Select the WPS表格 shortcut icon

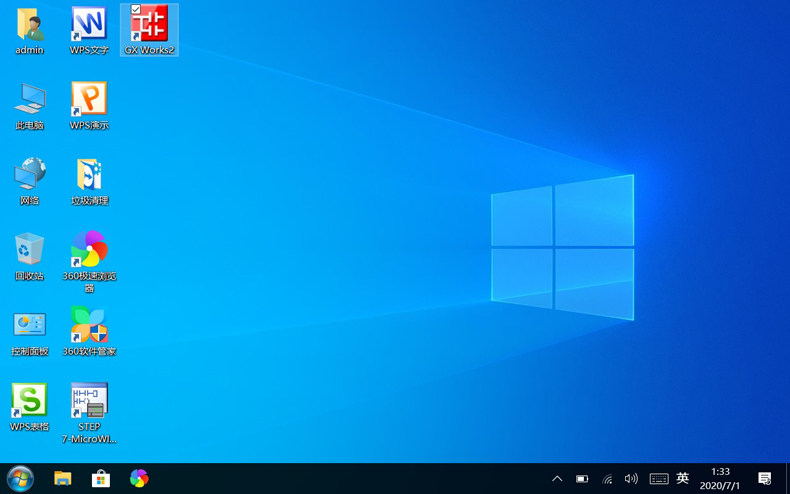click(29, 400)
